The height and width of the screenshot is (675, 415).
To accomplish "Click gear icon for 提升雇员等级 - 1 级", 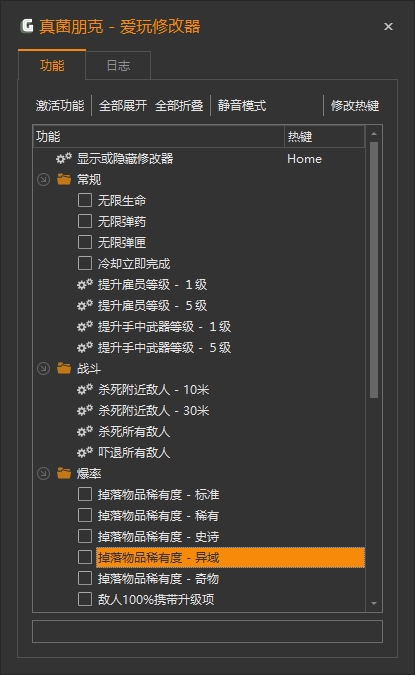I will coord(85,285).
